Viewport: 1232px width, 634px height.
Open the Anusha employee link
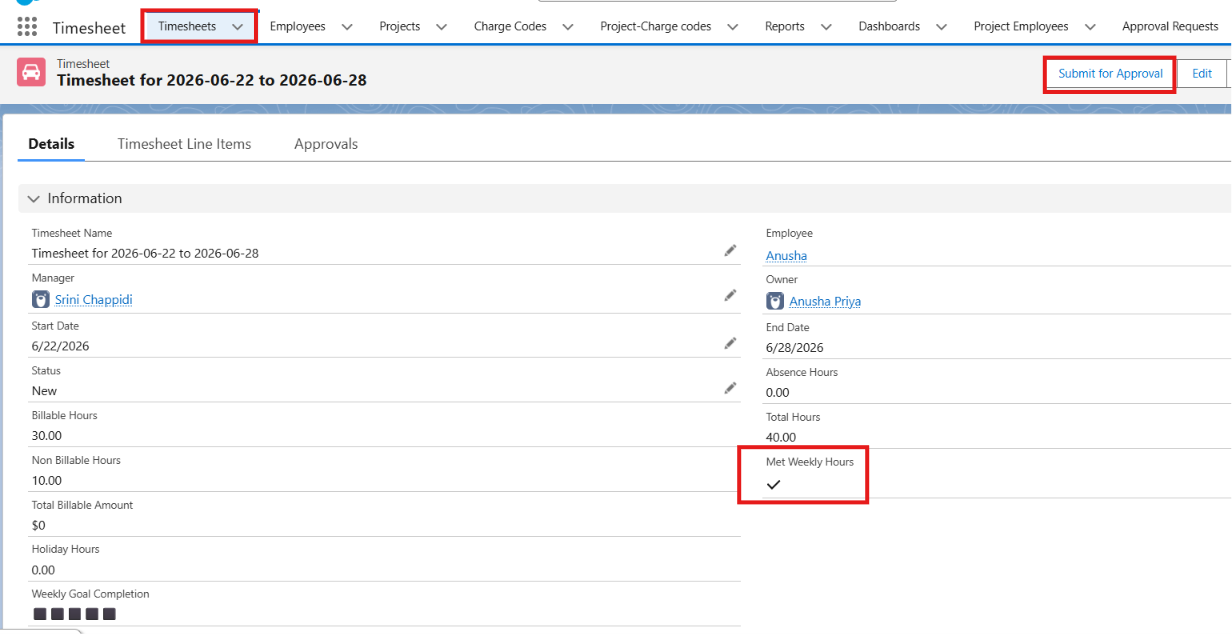point(786,256)
